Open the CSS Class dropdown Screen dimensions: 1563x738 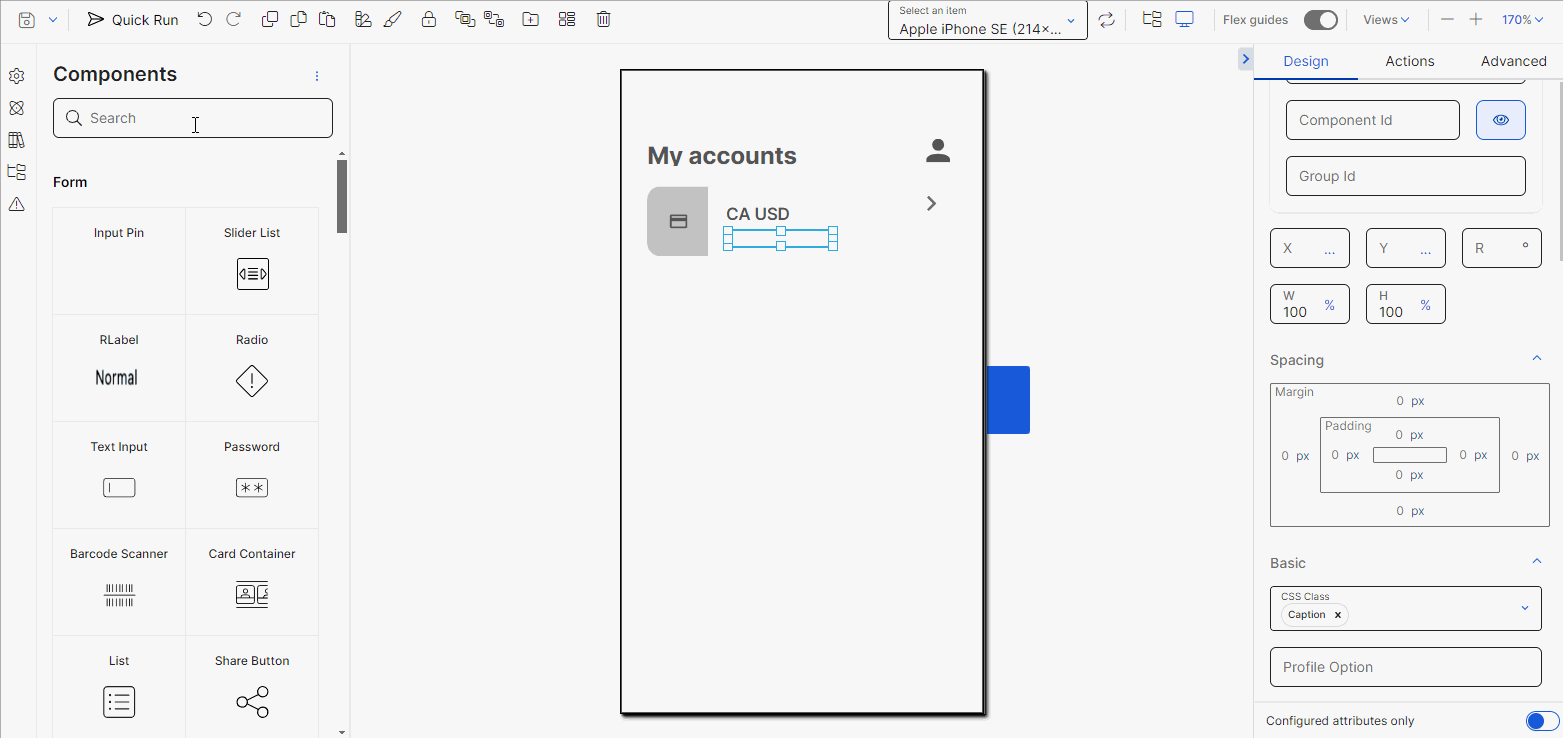[1525, 608]
